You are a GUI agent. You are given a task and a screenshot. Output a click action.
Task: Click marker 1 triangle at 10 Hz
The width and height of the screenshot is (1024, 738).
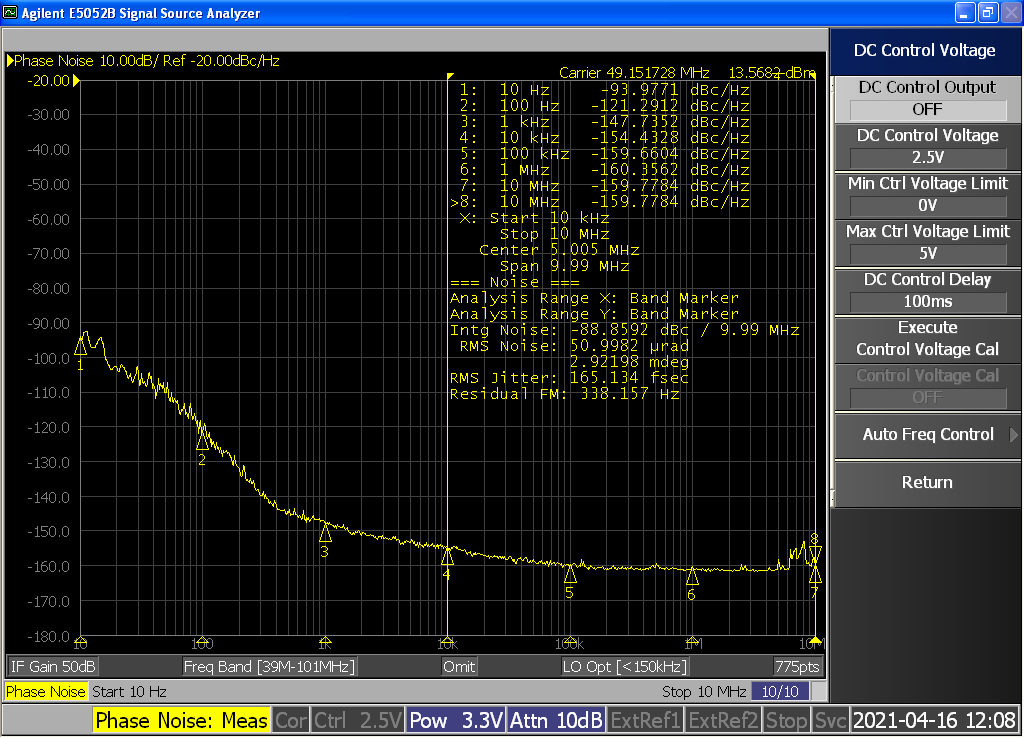click(81, 345)
